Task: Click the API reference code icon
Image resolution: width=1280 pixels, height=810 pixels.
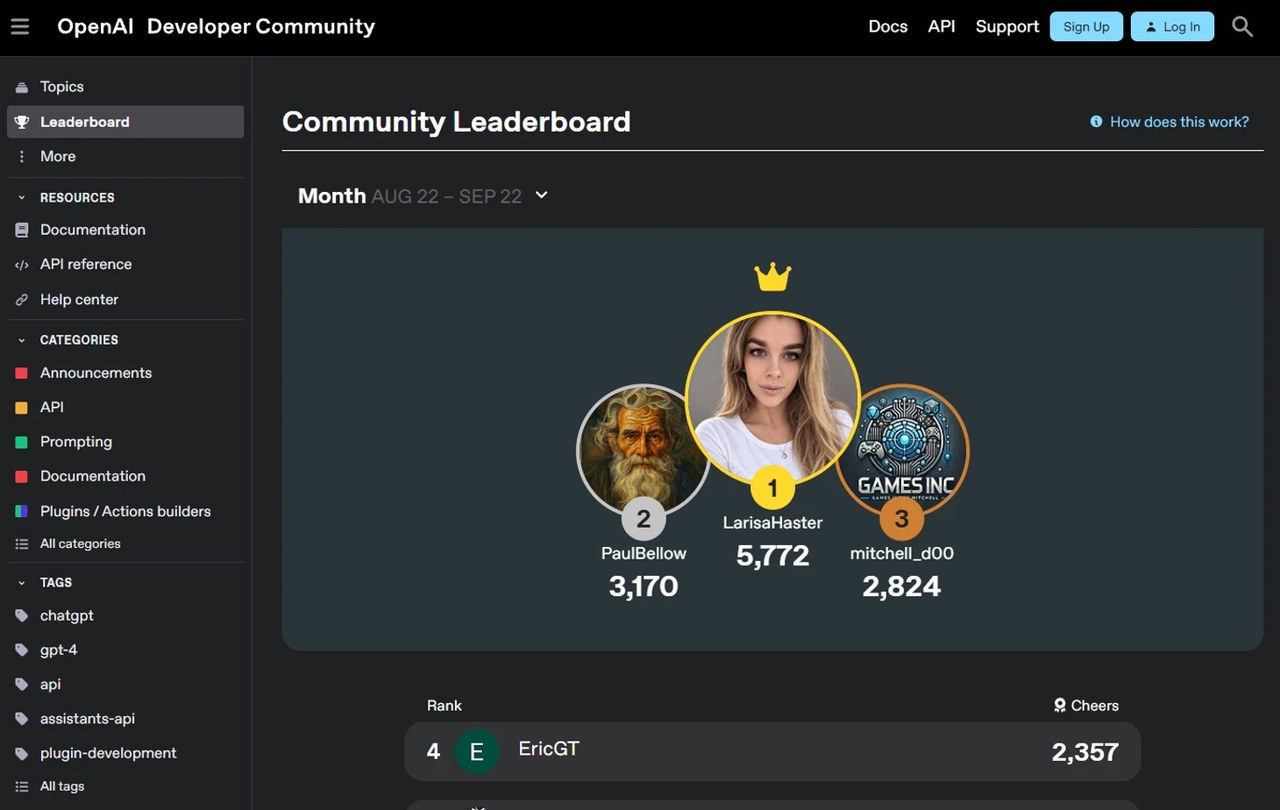Action: click(x=22, y=265)
